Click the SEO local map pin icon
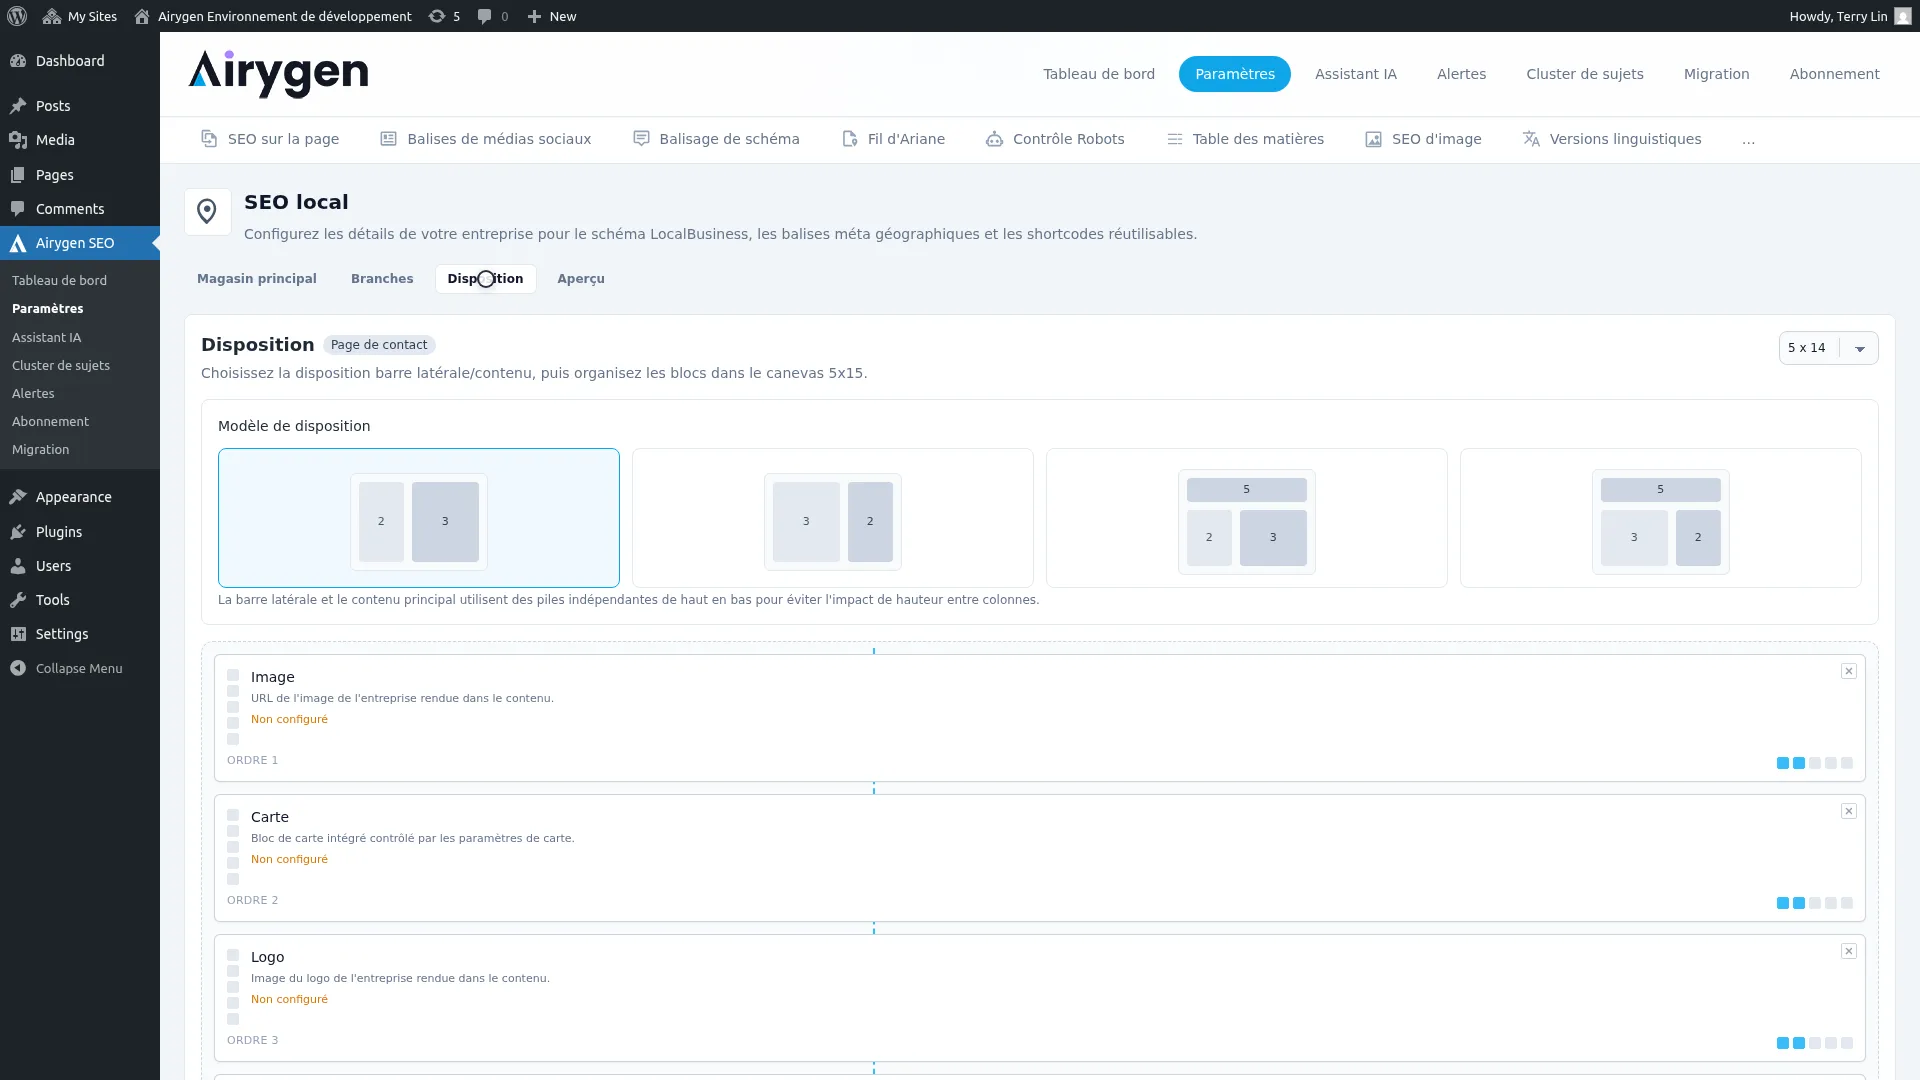This screenshot has width=1920, height=1080. click(207, 212)
